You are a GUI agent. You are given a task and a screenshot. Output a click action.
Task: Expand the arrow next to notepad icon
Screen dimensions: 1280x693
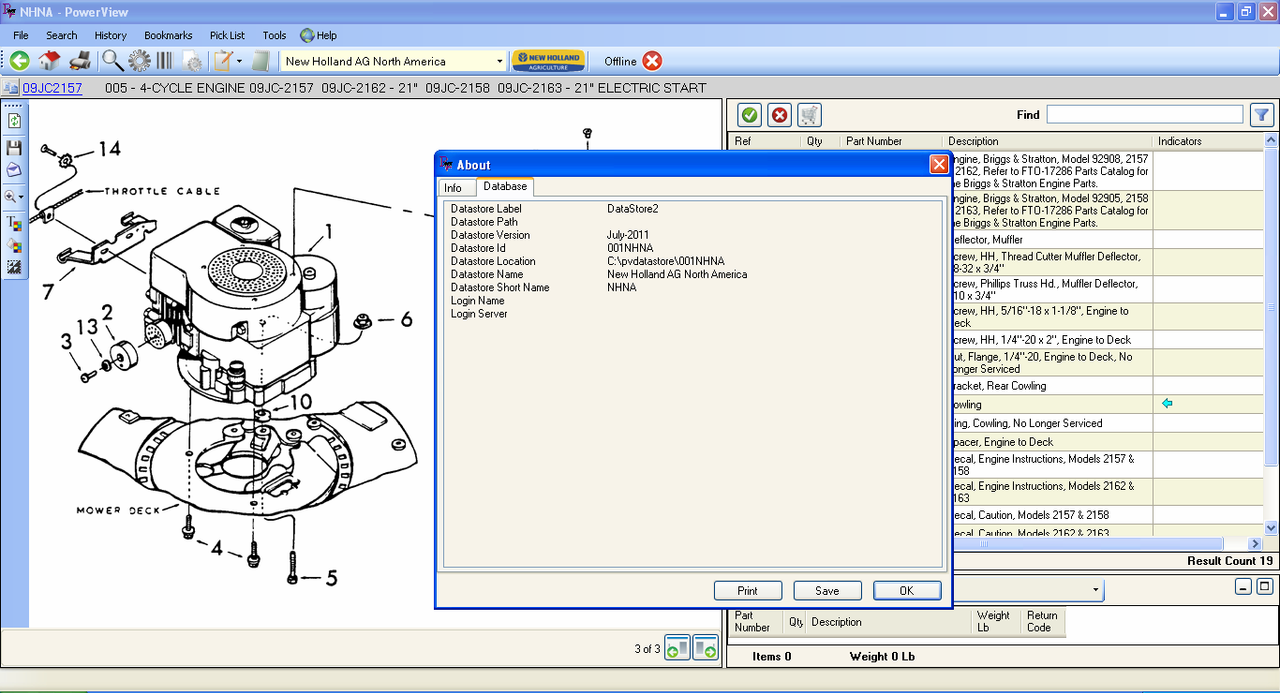[x=240, y=62]
